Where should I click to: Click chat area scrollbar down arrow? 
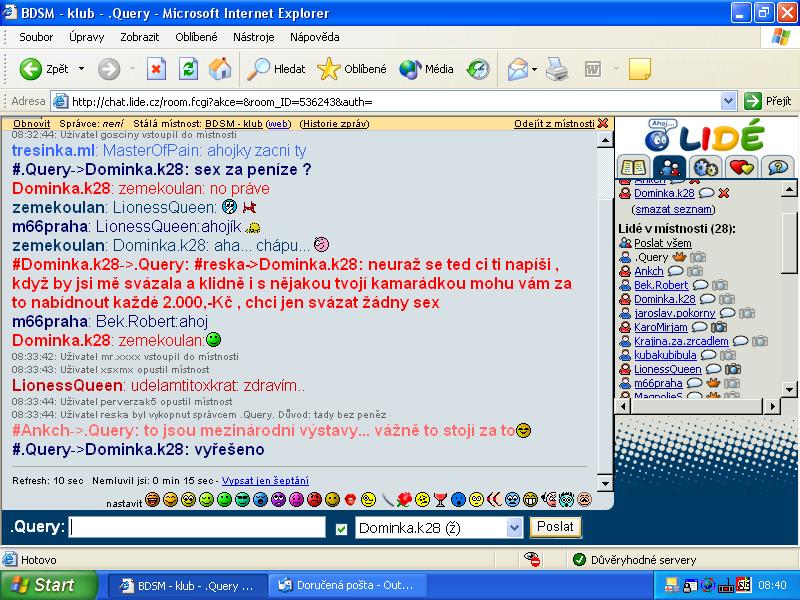[x=605, y=483]
